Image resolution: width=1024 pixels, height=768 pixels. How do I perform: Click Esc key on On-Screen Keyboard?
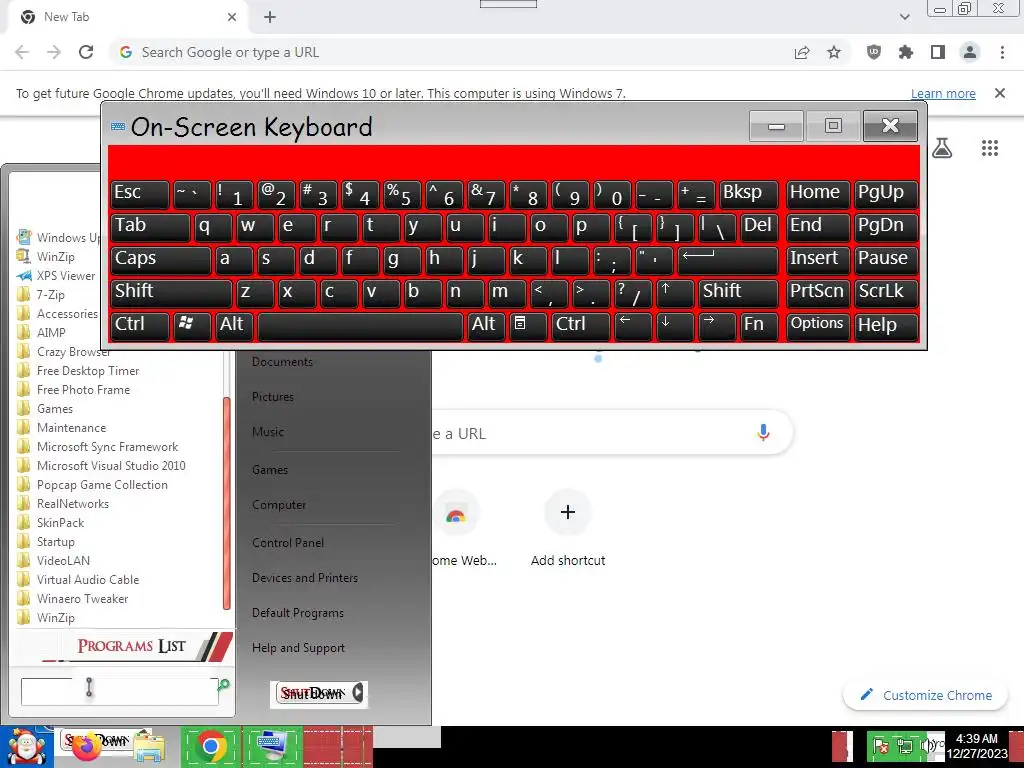(140, 194)
